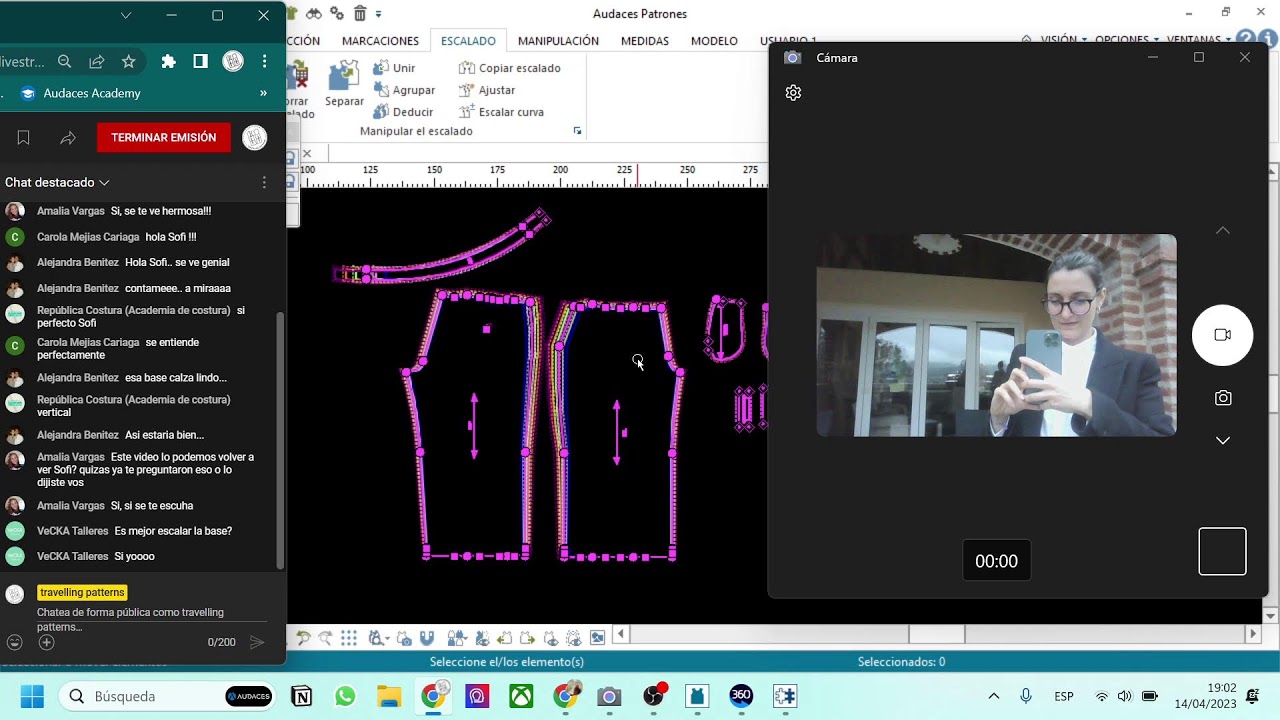1280x720 pixels.
Task: Choose the Agrupar grading tool
Action: [404, 90]
